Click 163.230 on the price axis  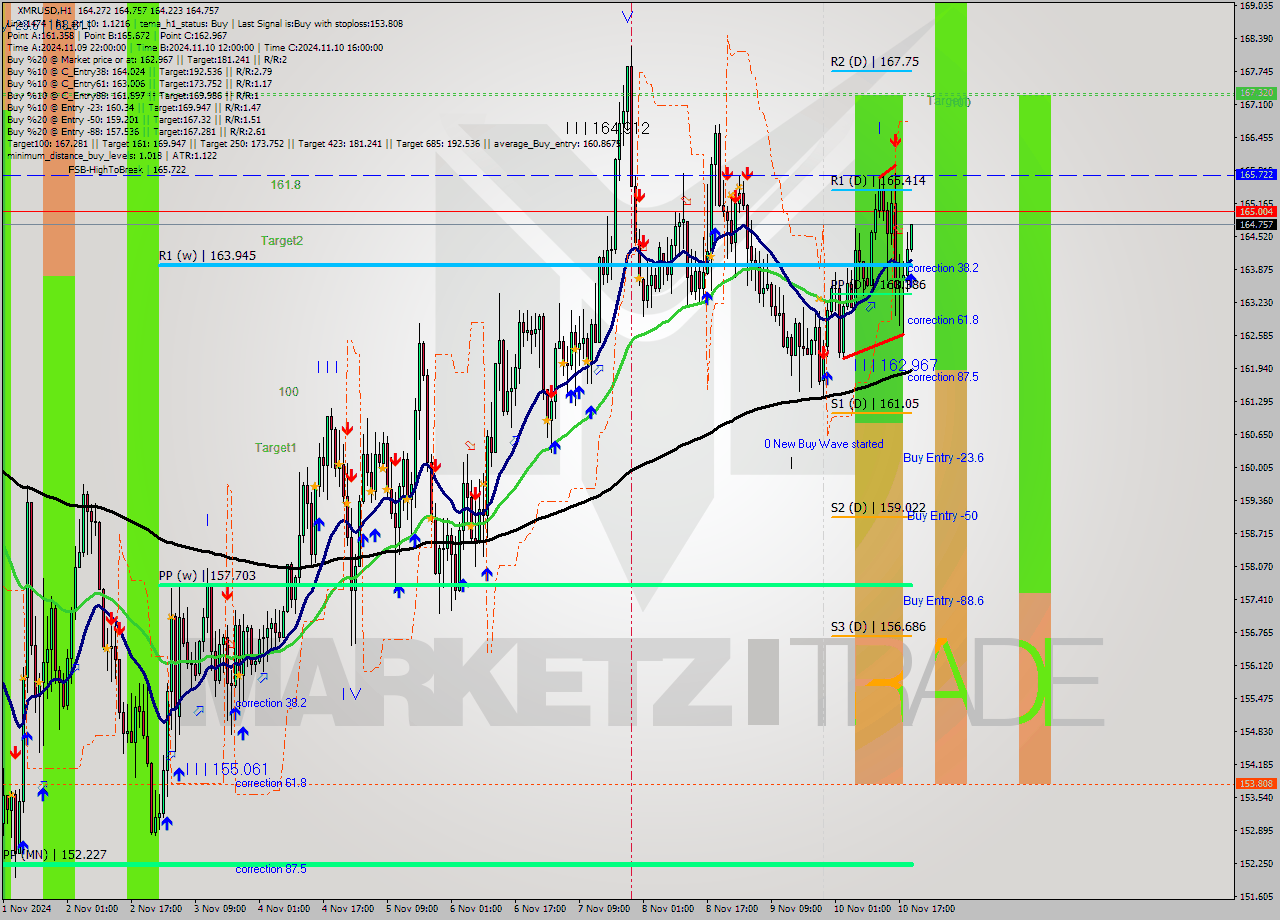pos(1256,302)
